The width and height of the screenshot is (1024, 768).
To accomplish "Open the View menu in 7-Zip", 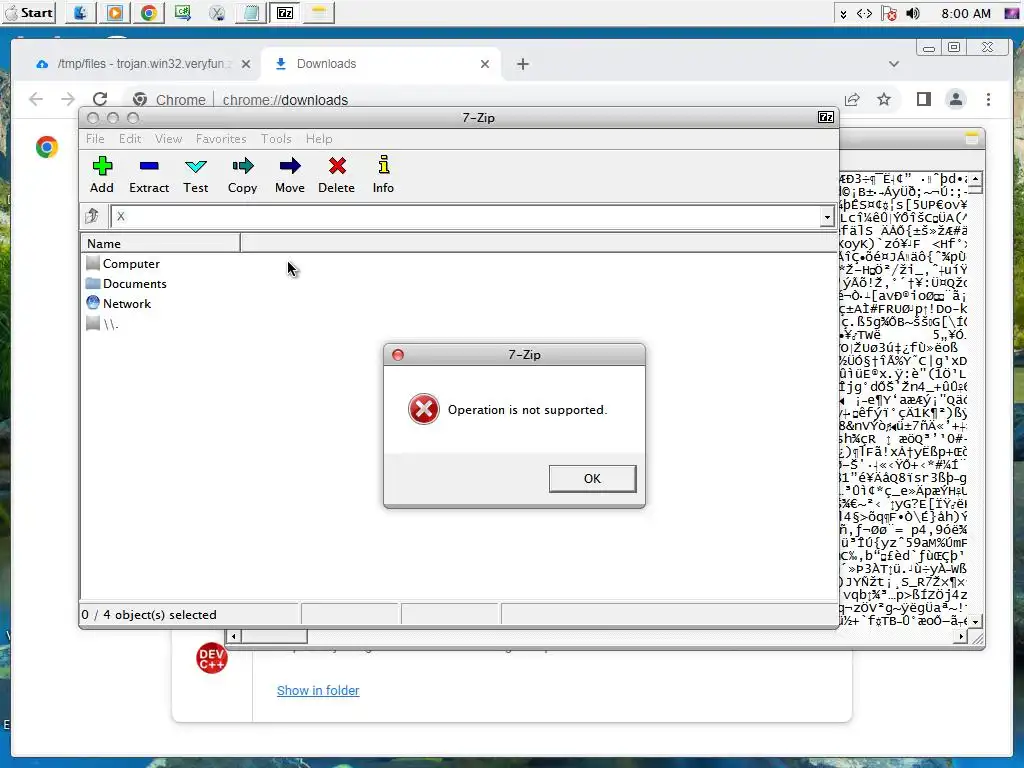I will point(168,138).
